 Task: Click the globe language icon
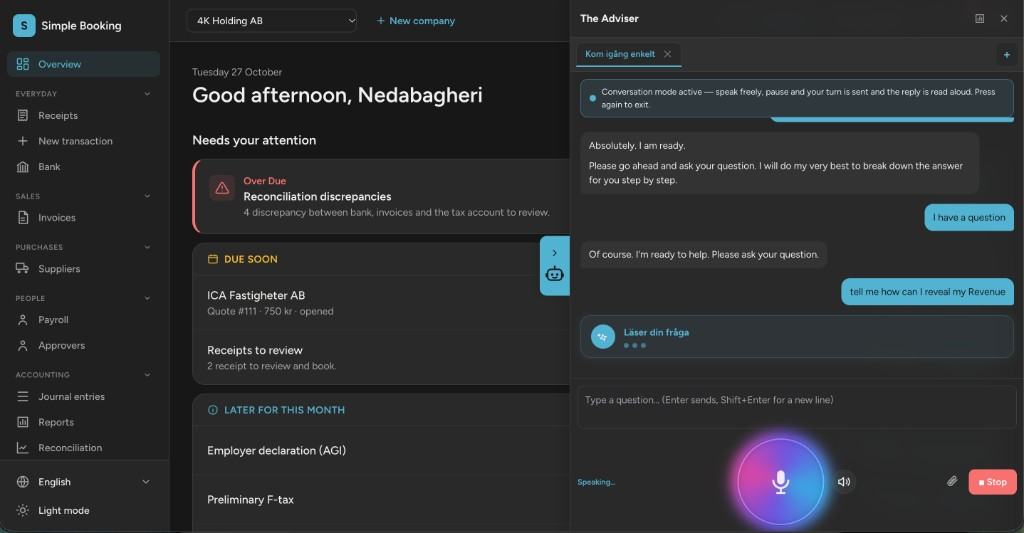[x=23, y=482]
